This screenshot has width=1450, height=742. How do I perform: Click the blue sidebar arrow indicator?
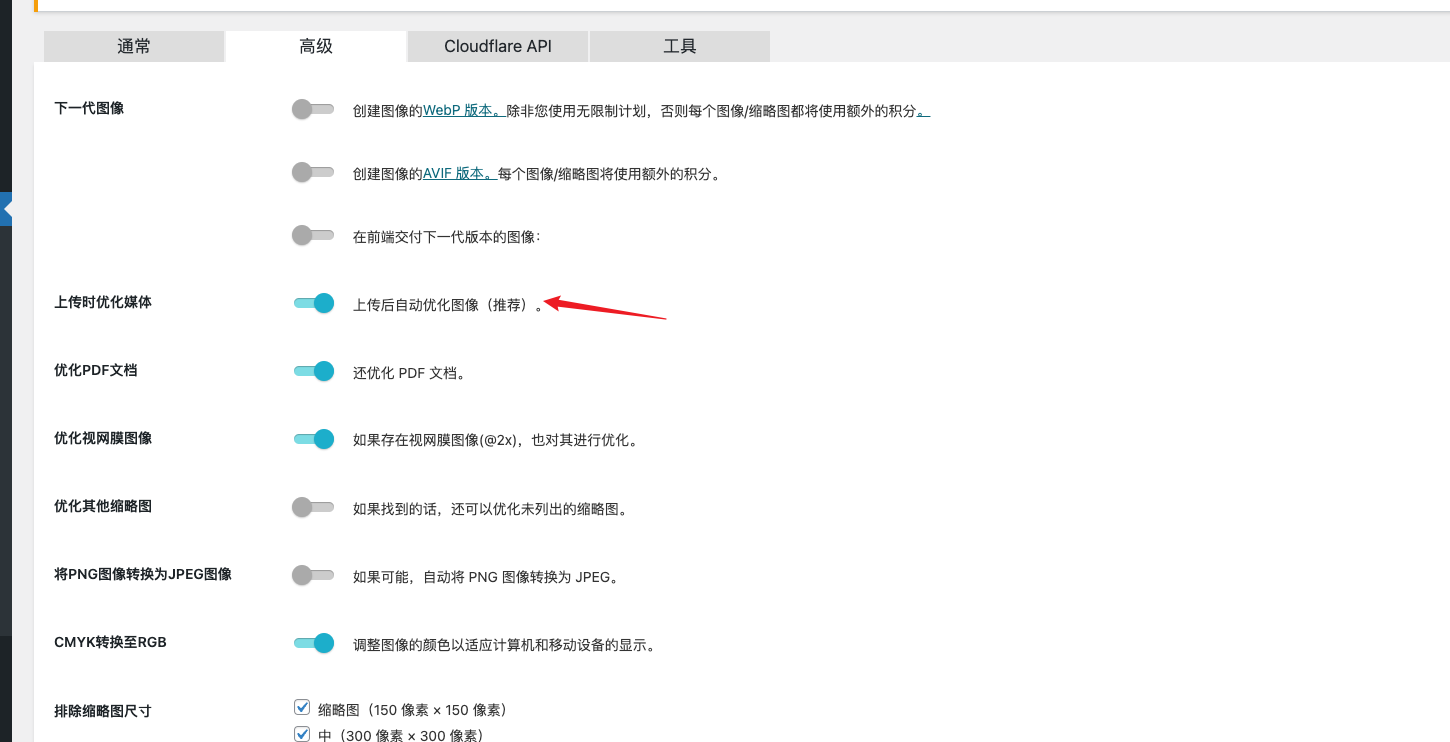coord(6,209)
